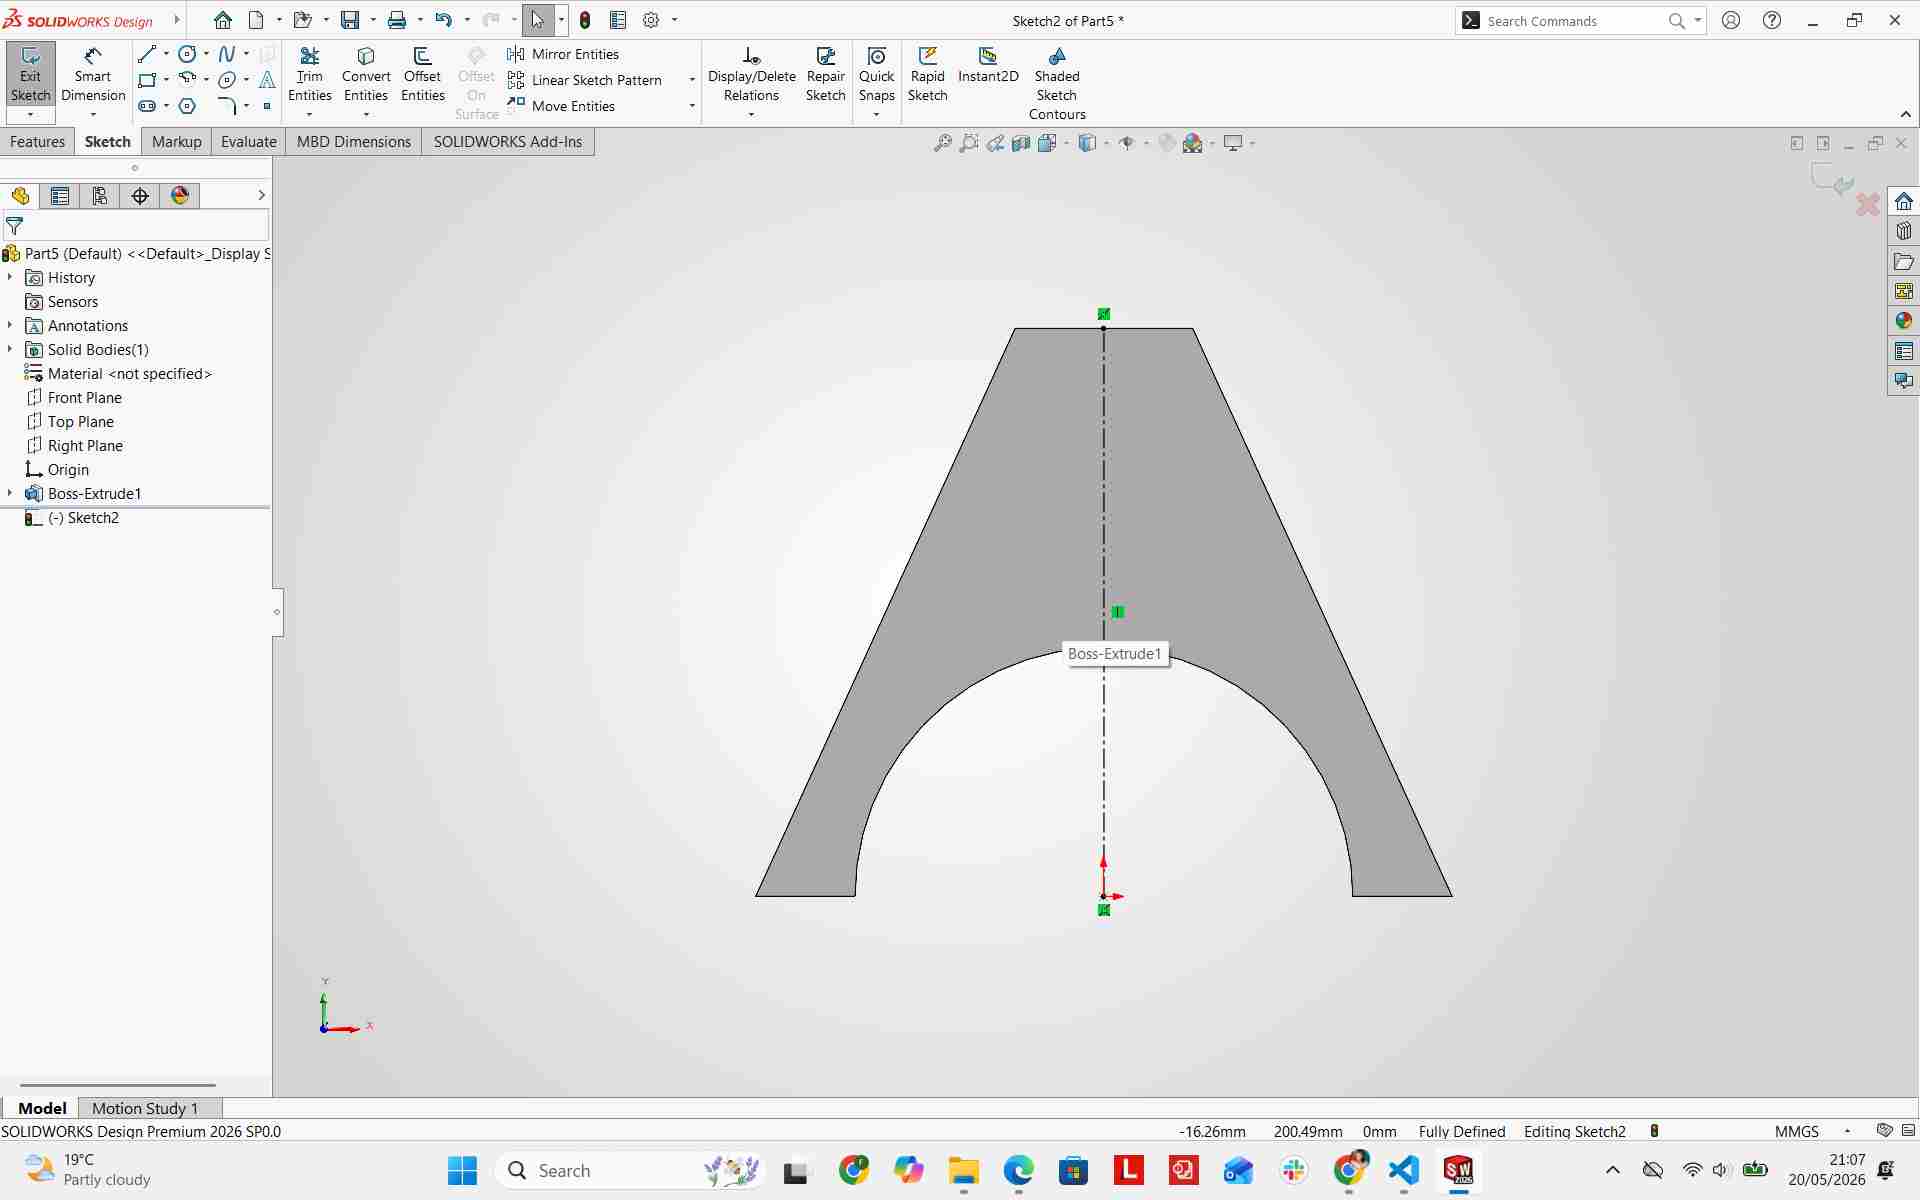Select the Sketch Fillet tool
The height and width of the screenshot is (1200, 1920).
[x=227, y=106]
